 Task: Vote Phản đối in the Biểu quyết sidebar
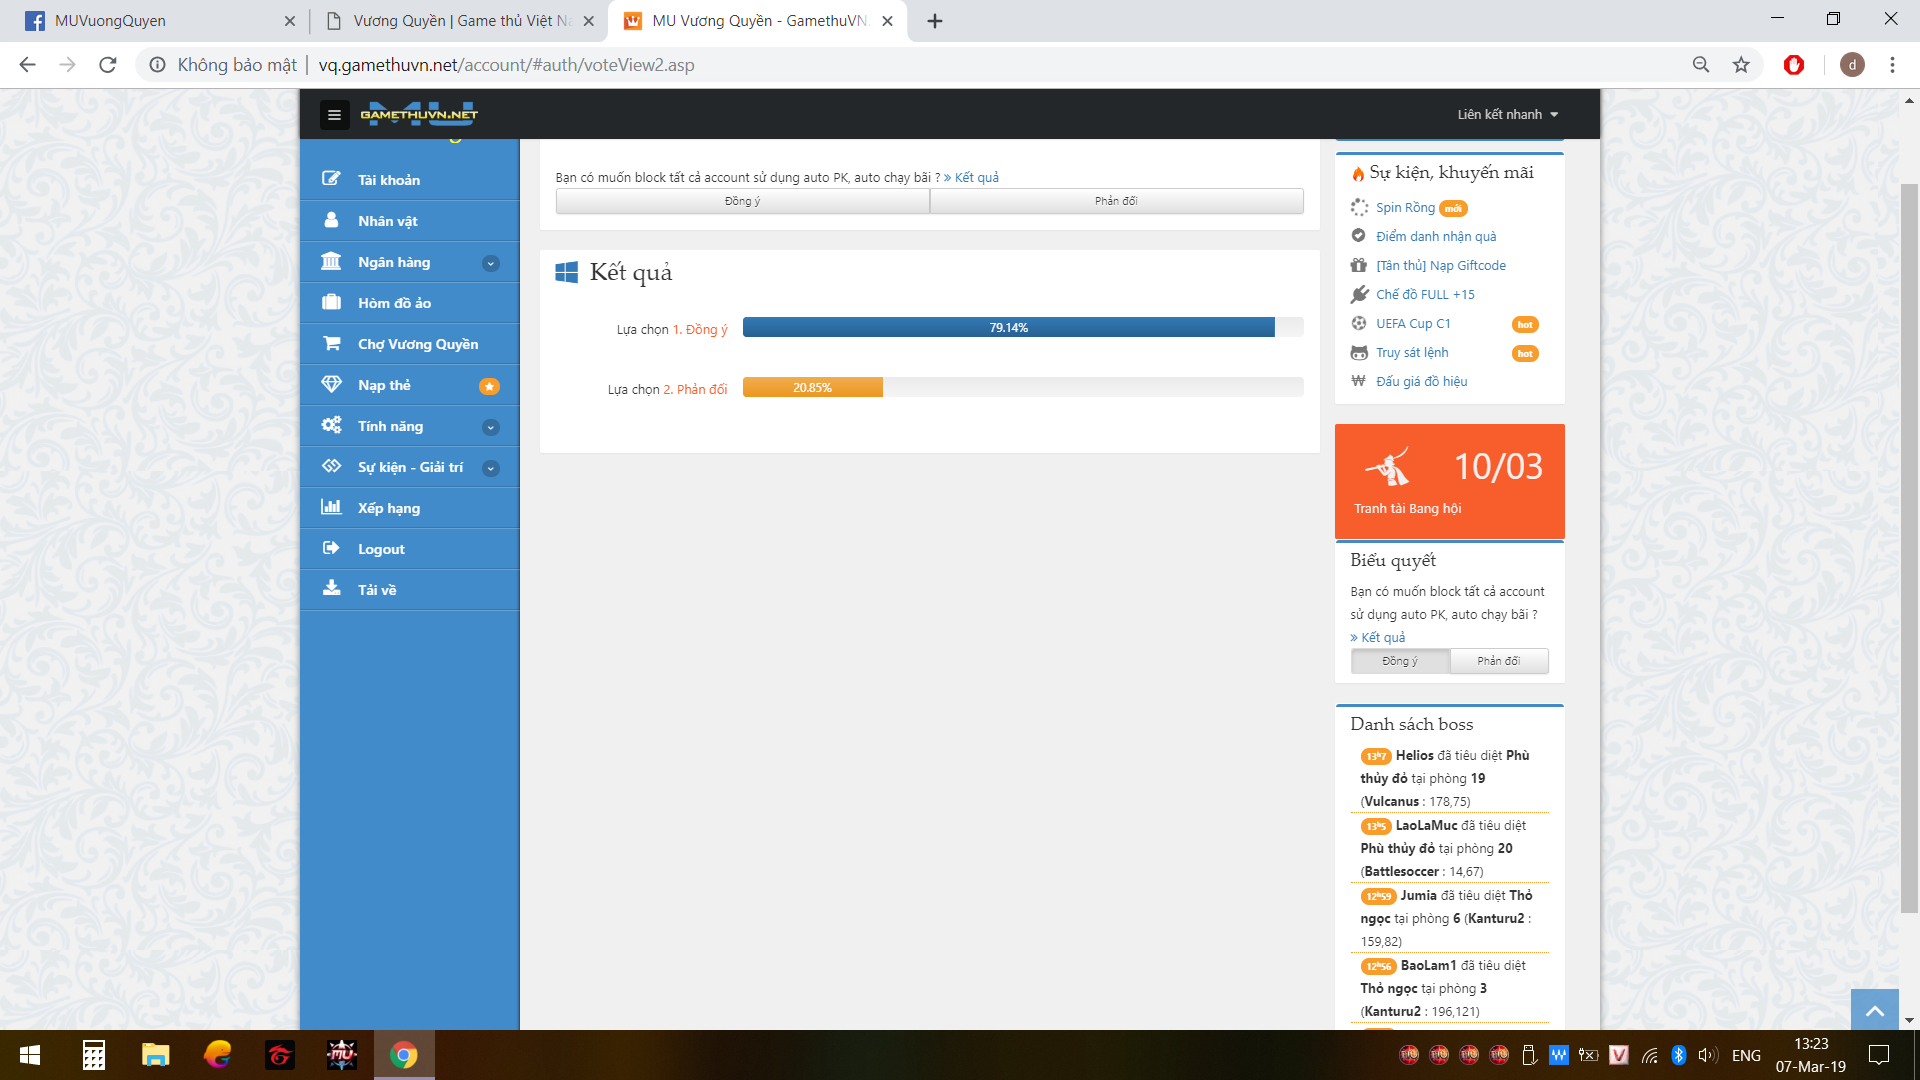coord(1498,661)
